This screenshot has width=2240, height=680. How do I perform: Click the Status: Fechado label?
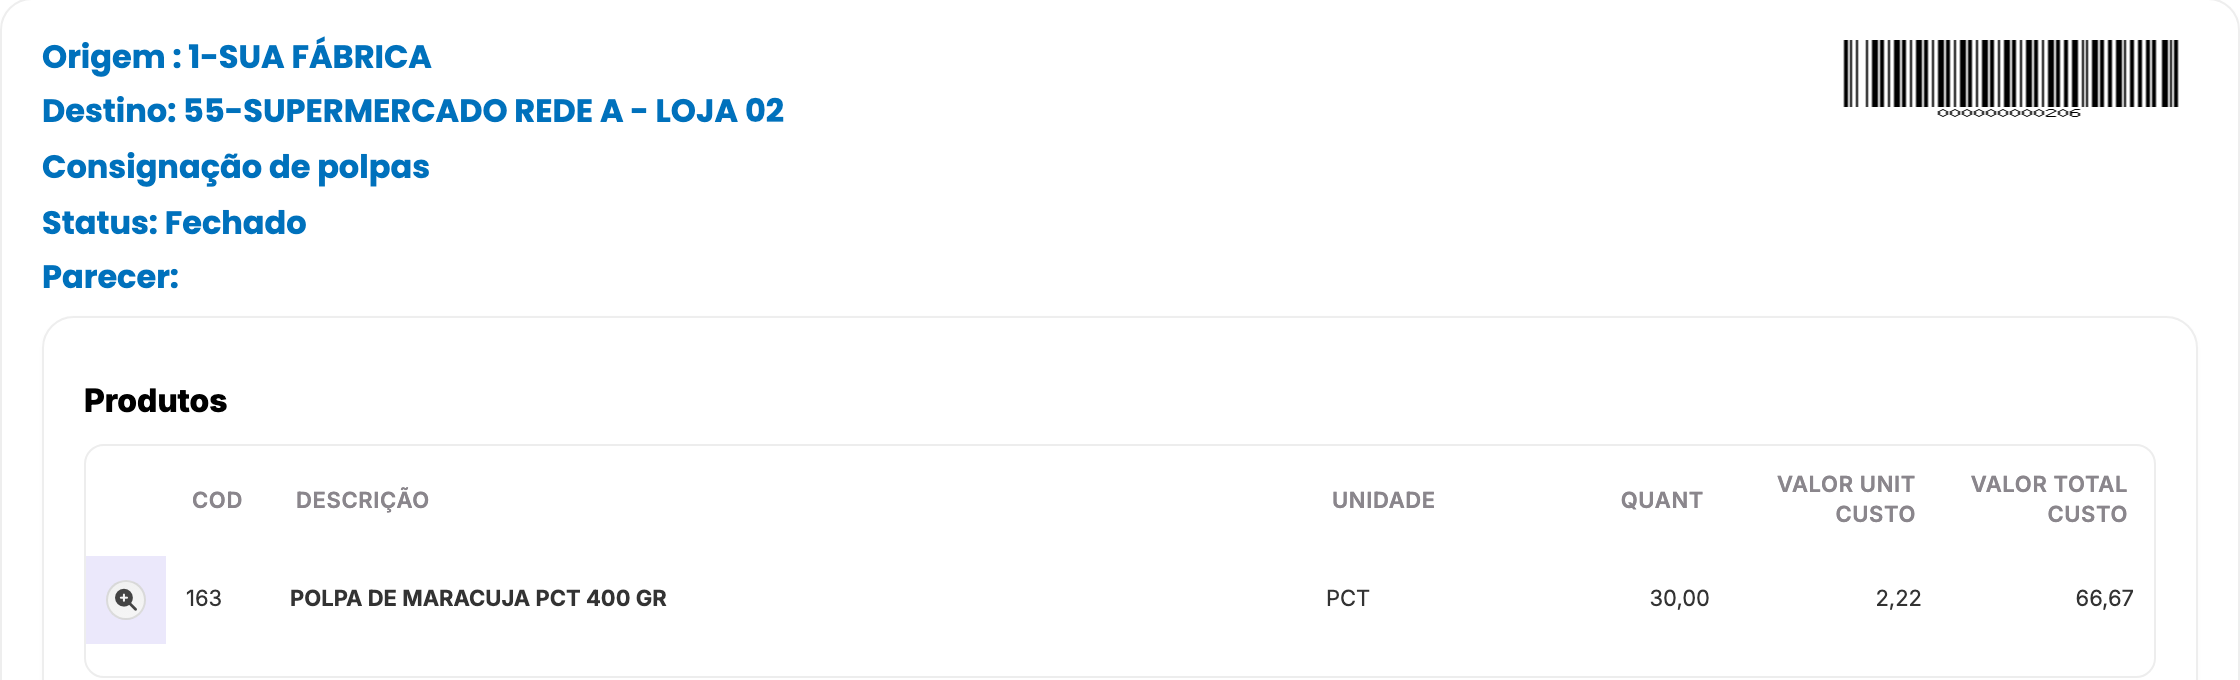tap(174, 222)
